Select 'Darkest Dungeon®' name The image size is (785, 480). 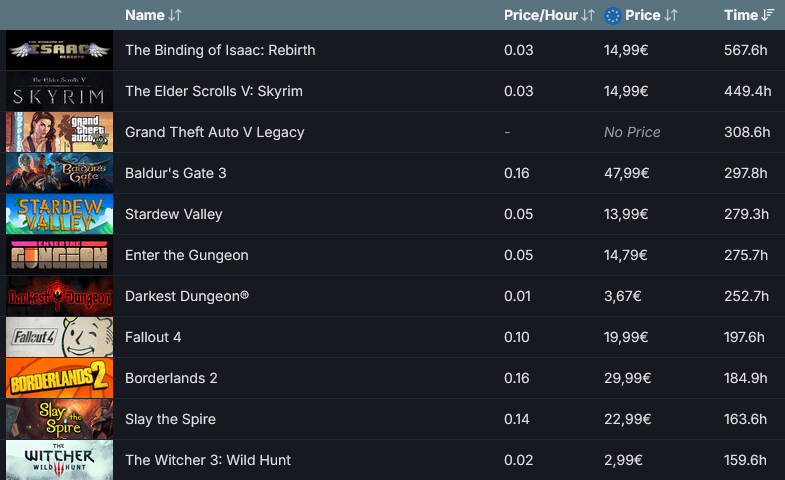[x=187, y=296]
